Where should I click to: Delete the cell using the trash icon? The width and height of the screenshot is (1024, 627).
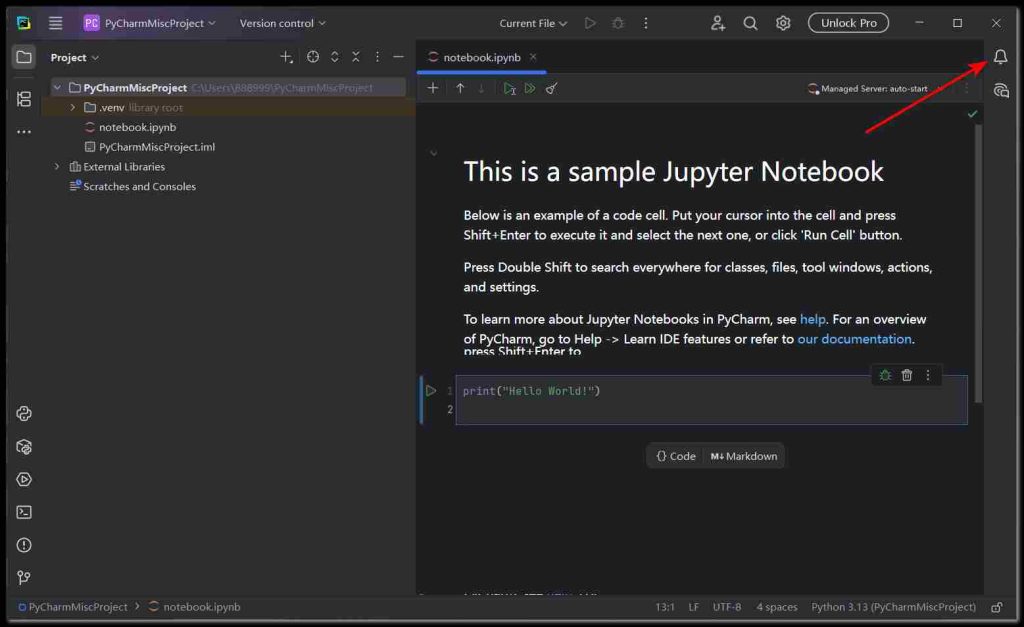[907, 375]
